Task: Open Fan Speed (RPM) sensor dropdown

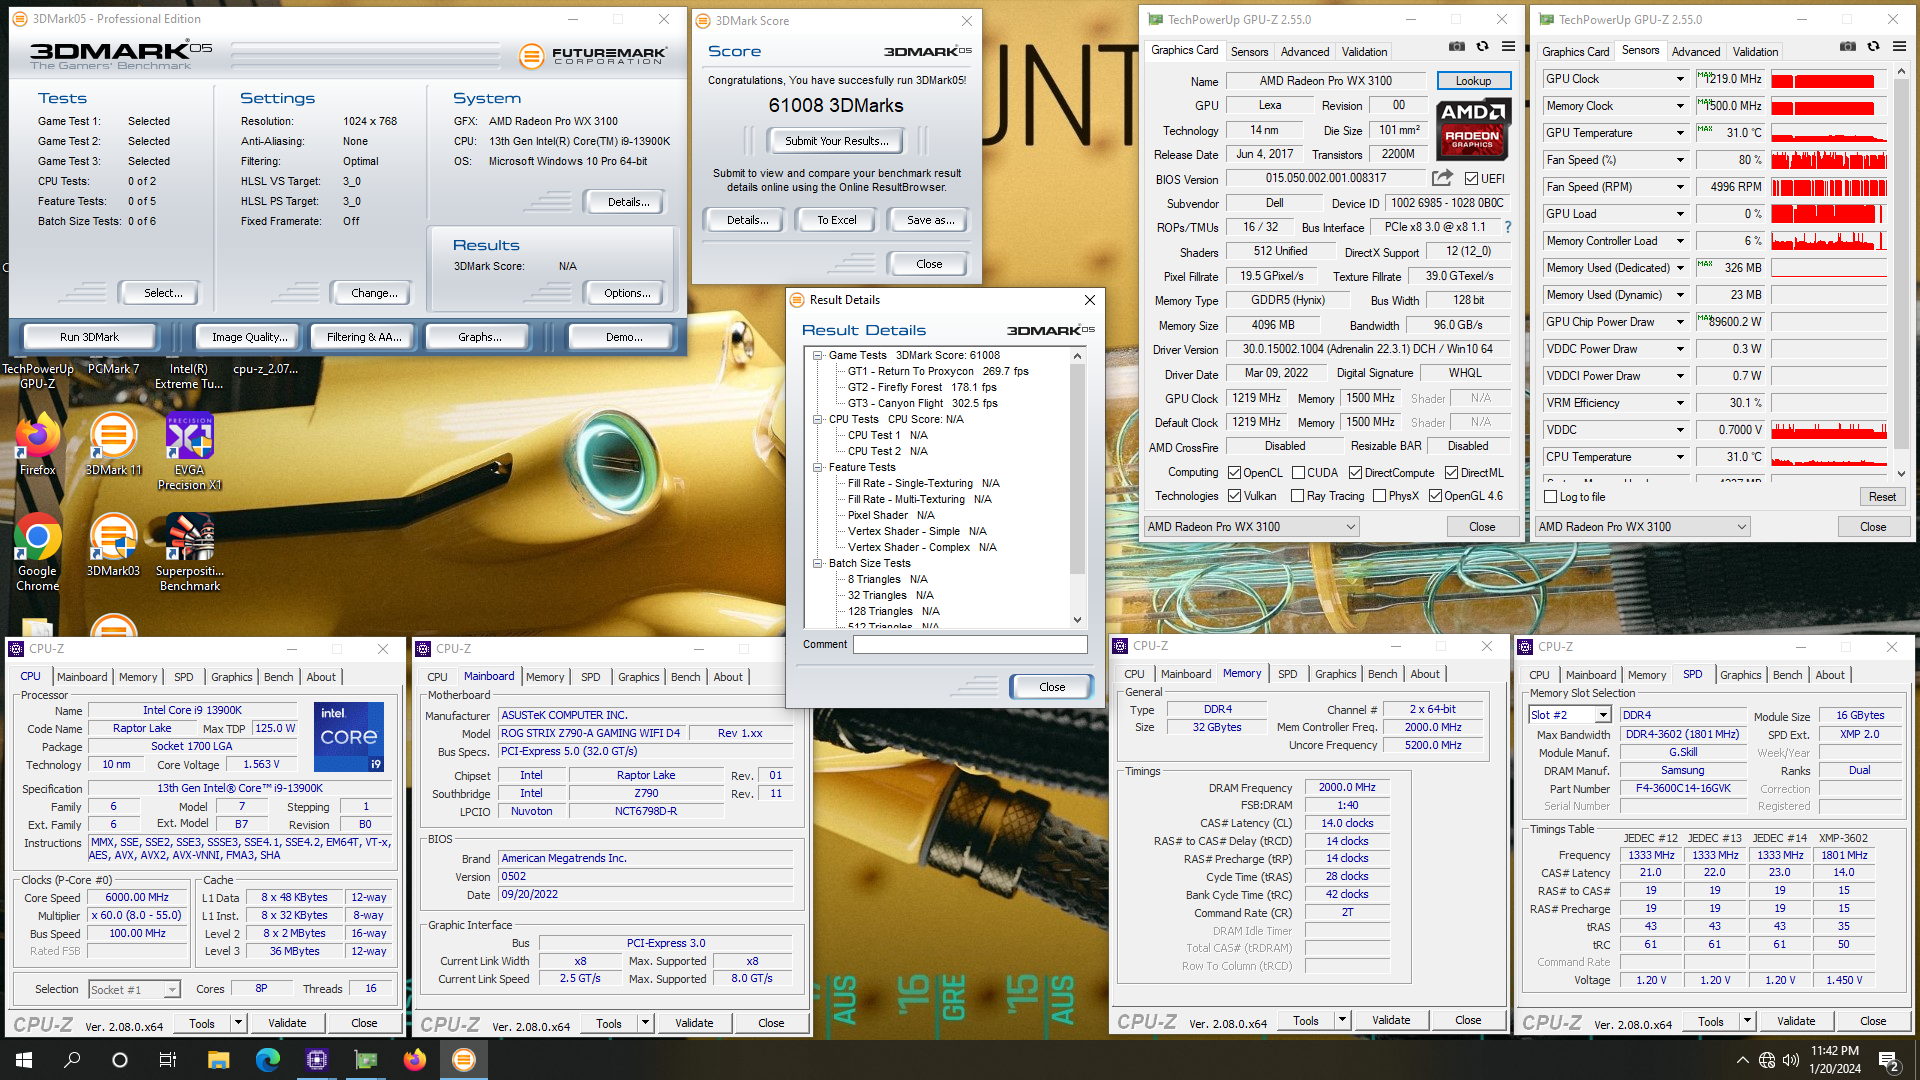Action: [1680, 187]
